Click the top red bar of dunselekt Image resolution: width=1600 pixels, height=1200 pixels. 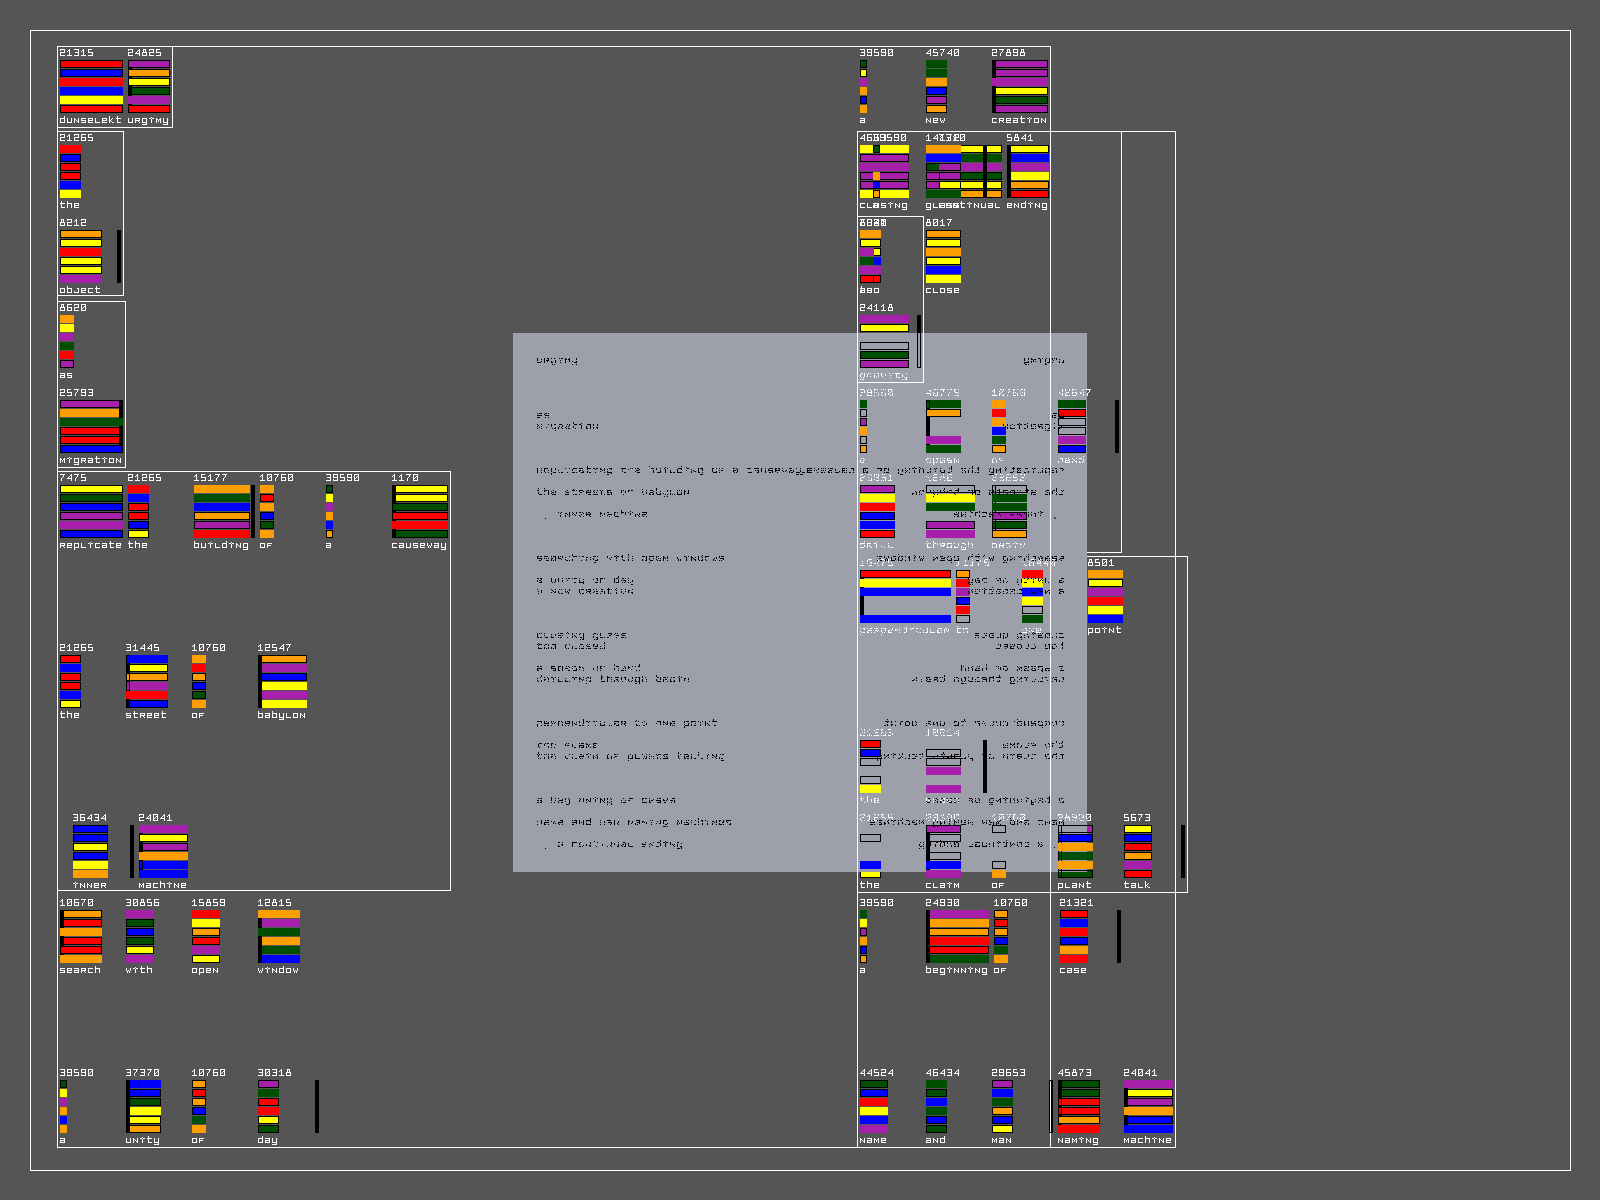91,64
